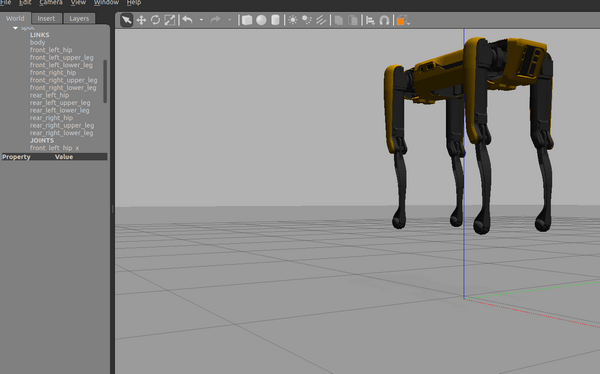The height and width of the screenshot is (374, 600).
Task: Collapse the spot model tree node
Action: pos(15,28)
